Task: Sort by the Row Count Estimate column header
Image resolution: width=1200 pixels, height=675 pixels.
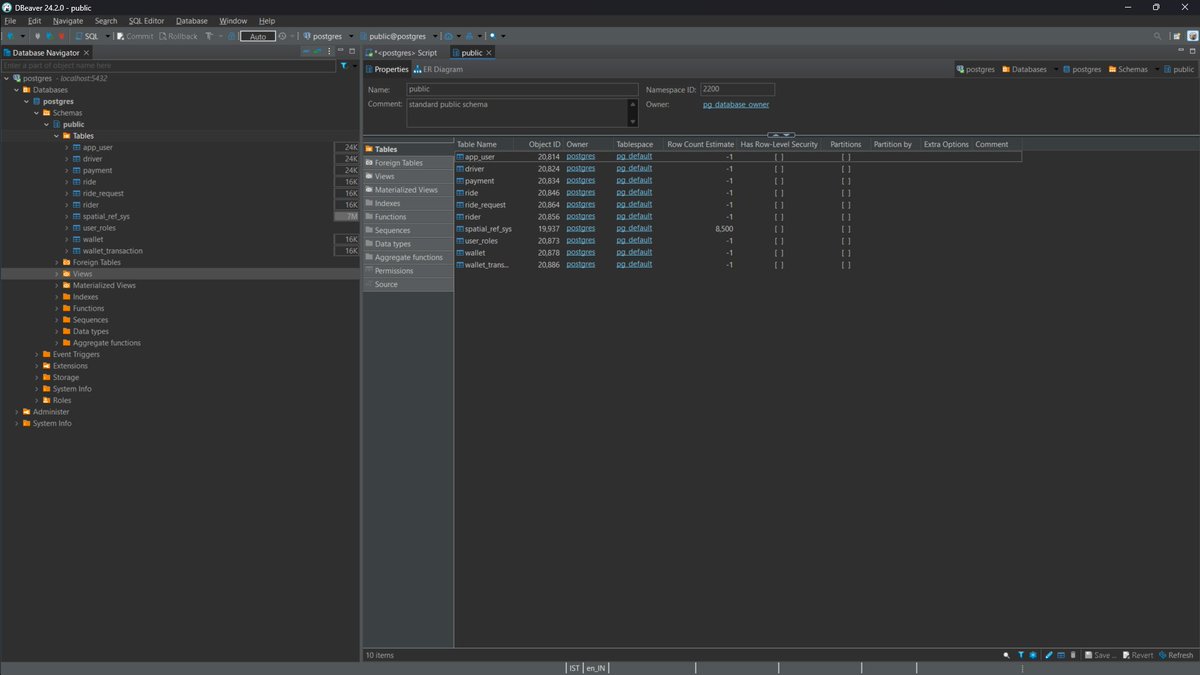Action: [x=700, y=144]
